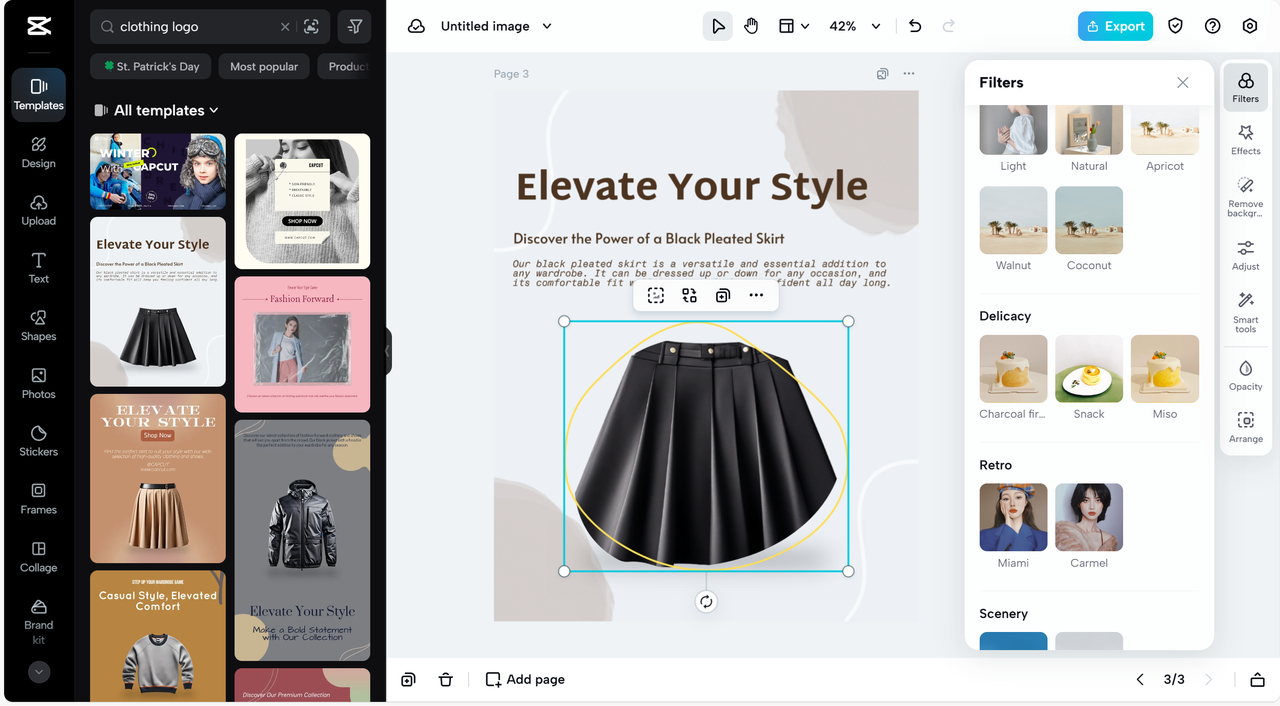The image size is (1280, 706).
Task: Open the Shapes sidebar panel
Action: (x=38, y=325)
